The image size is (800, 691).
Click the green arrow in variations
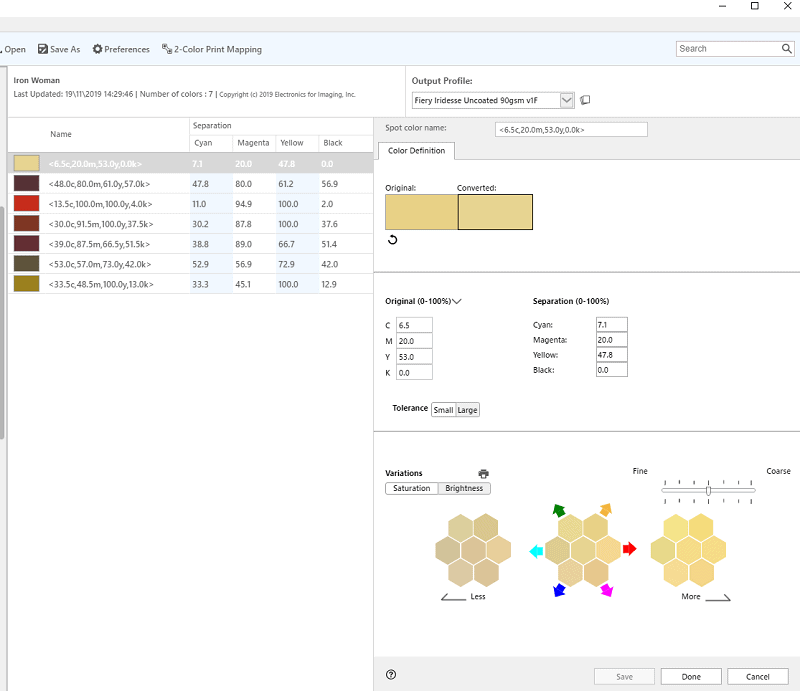pos(559,511)
